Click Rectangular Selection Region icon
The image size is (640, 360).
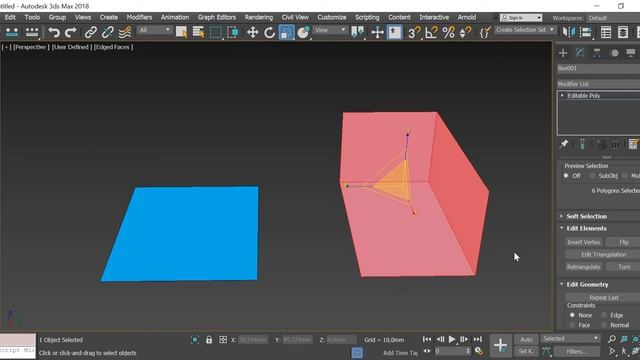pos(216,32)
